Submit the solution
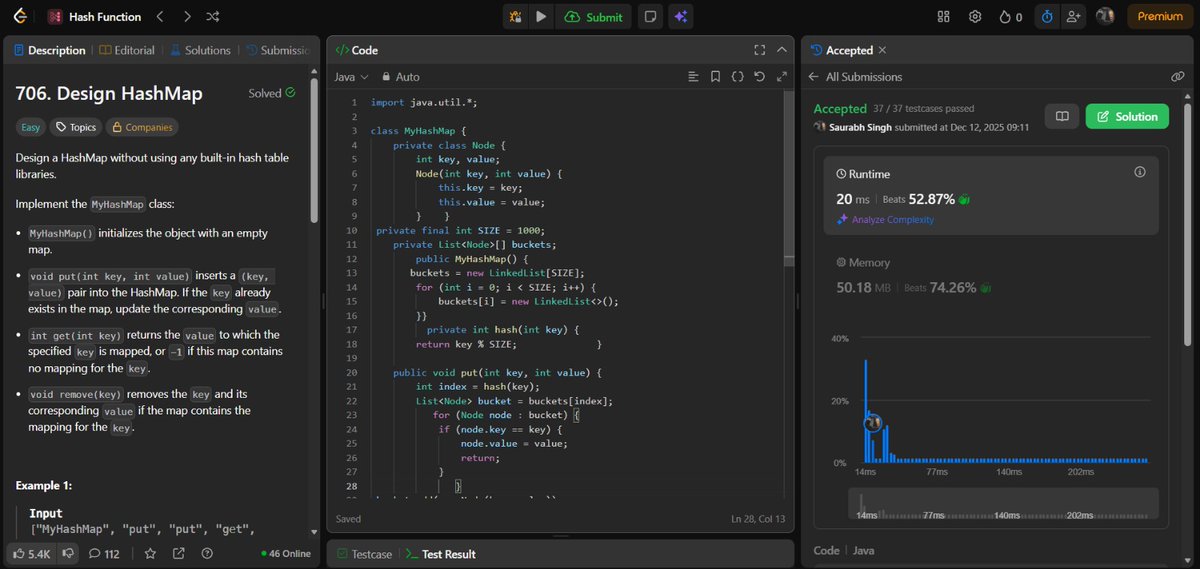Image resolution: width=1200 pixels, height=569 pixels. tap(594, 16)
